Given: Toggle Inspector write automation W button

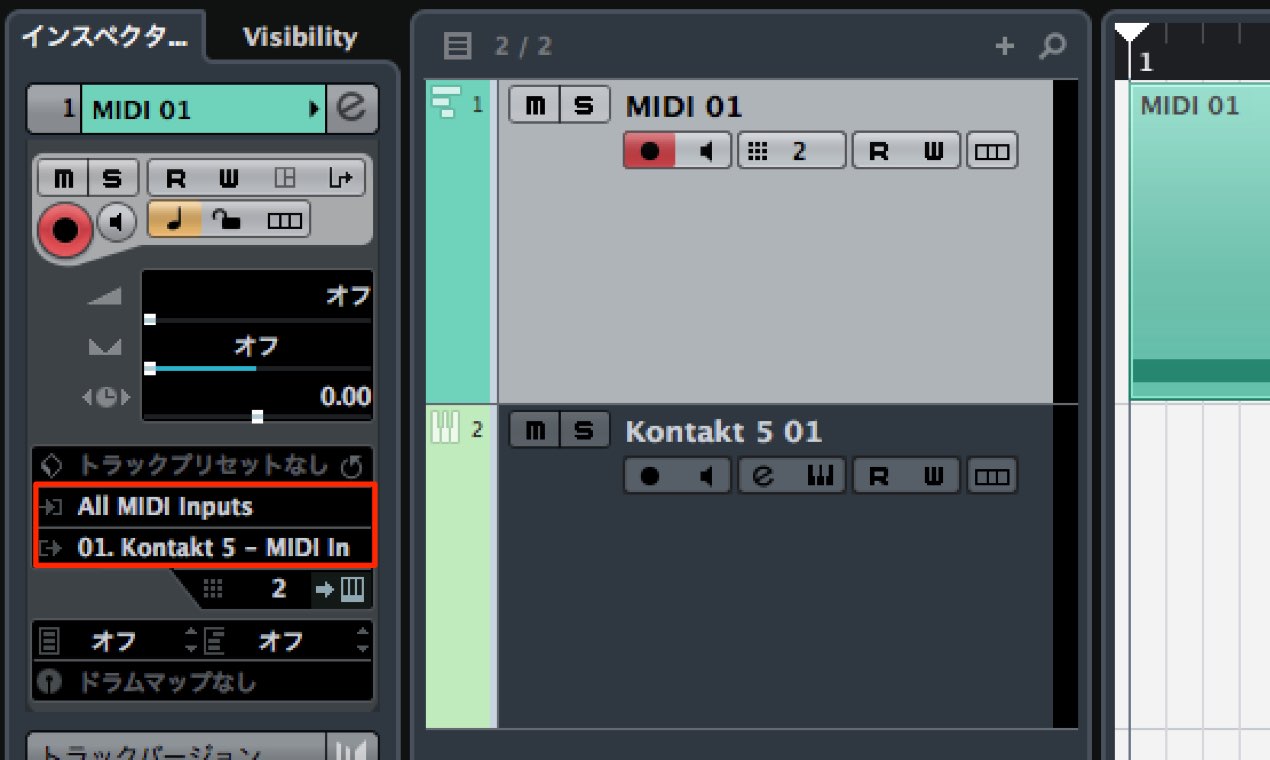Looking at the screenshot, I should pyautogui.click(x=230, y=179).
